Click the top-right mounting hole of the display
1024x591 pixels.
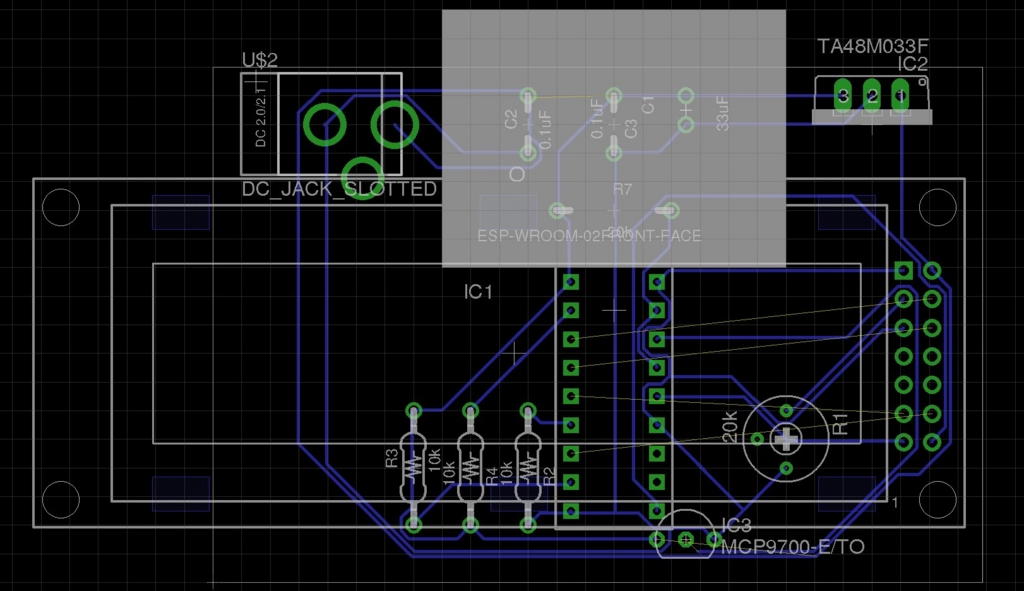pyautogui.click(x=937, y=208)
